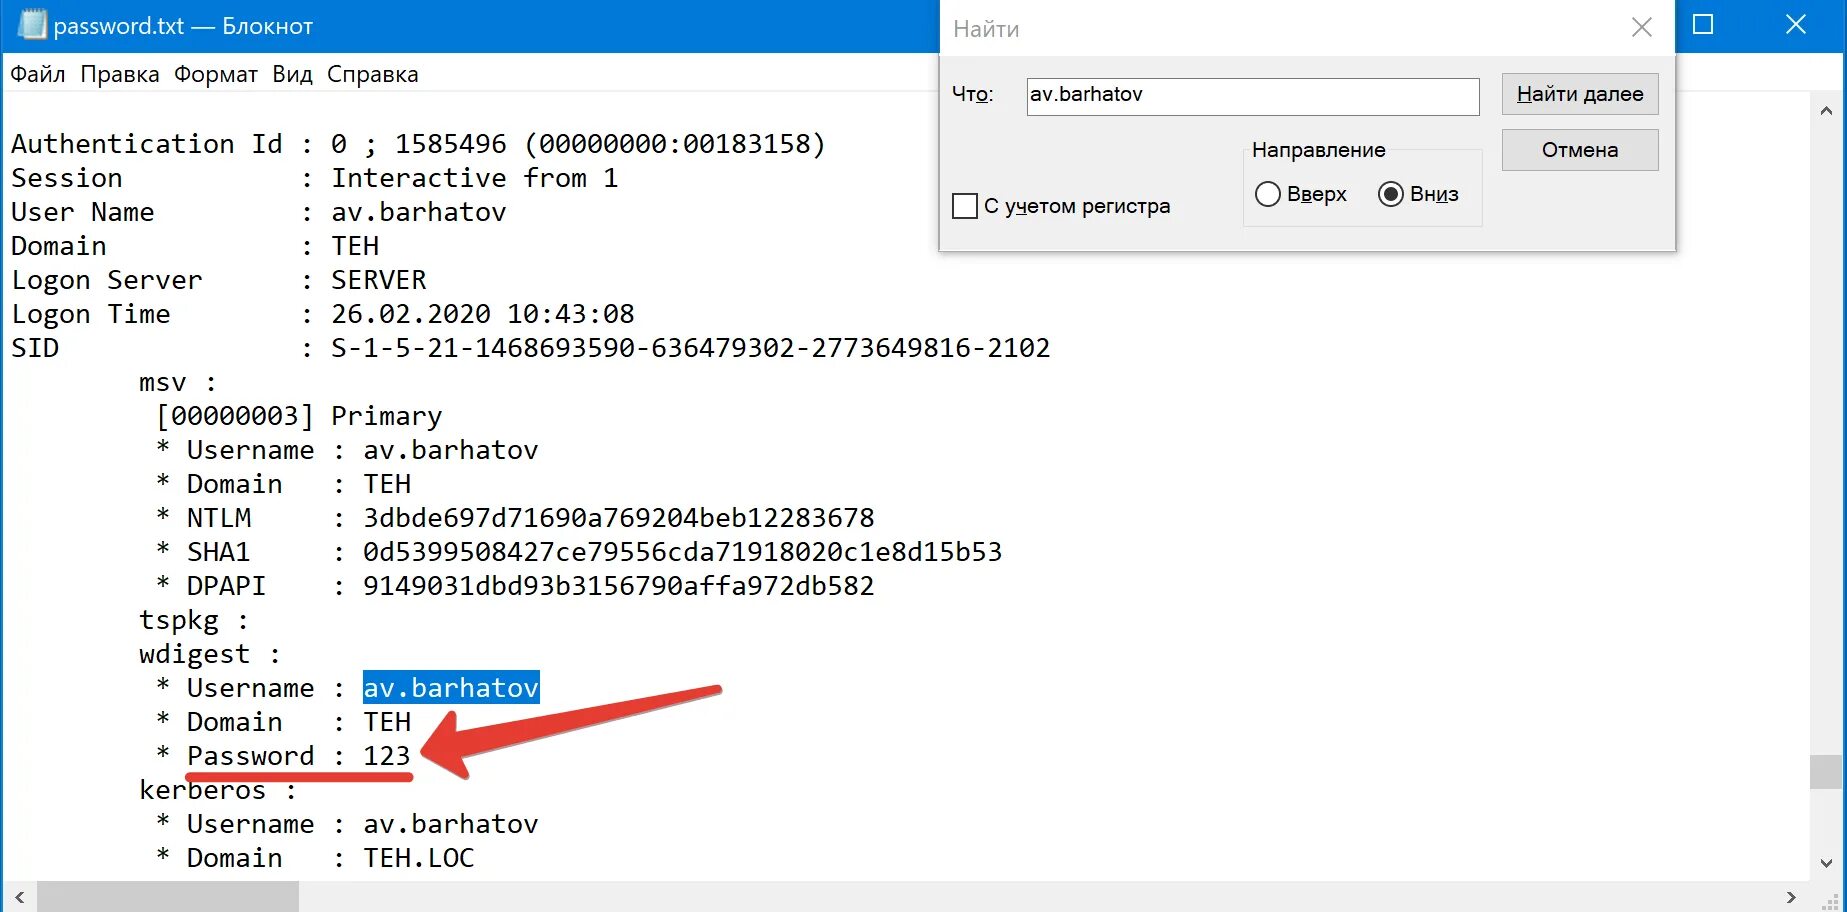The width and height of the screenshot is (1847, 912).
Task: Click the User Name value av.barhatov
Action: (x=419, y=212)
